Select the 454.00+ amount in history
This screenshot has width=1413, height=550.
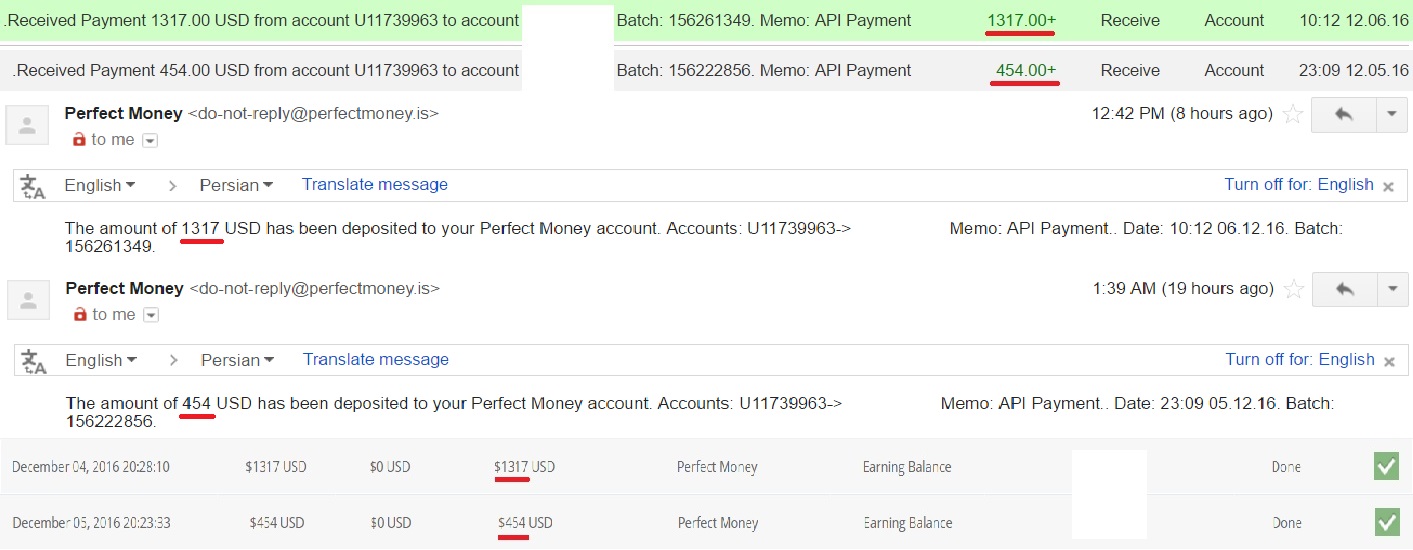pos(1026,70)
